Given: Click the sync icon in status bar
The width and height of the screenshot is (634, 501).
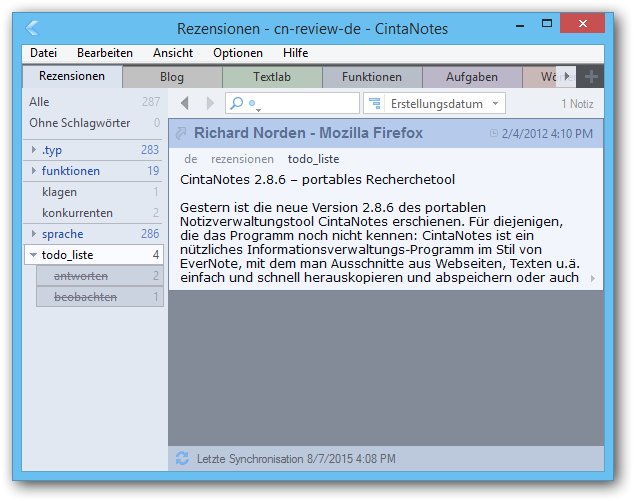Looking at the screenshot, I should pyautogui.click(x=182, y=458).
